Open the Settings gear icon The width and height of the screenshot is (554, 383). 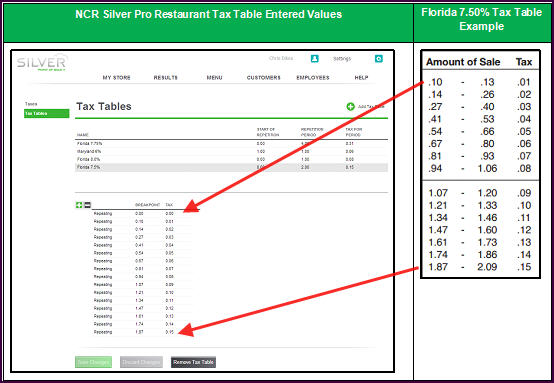[378, 59]
